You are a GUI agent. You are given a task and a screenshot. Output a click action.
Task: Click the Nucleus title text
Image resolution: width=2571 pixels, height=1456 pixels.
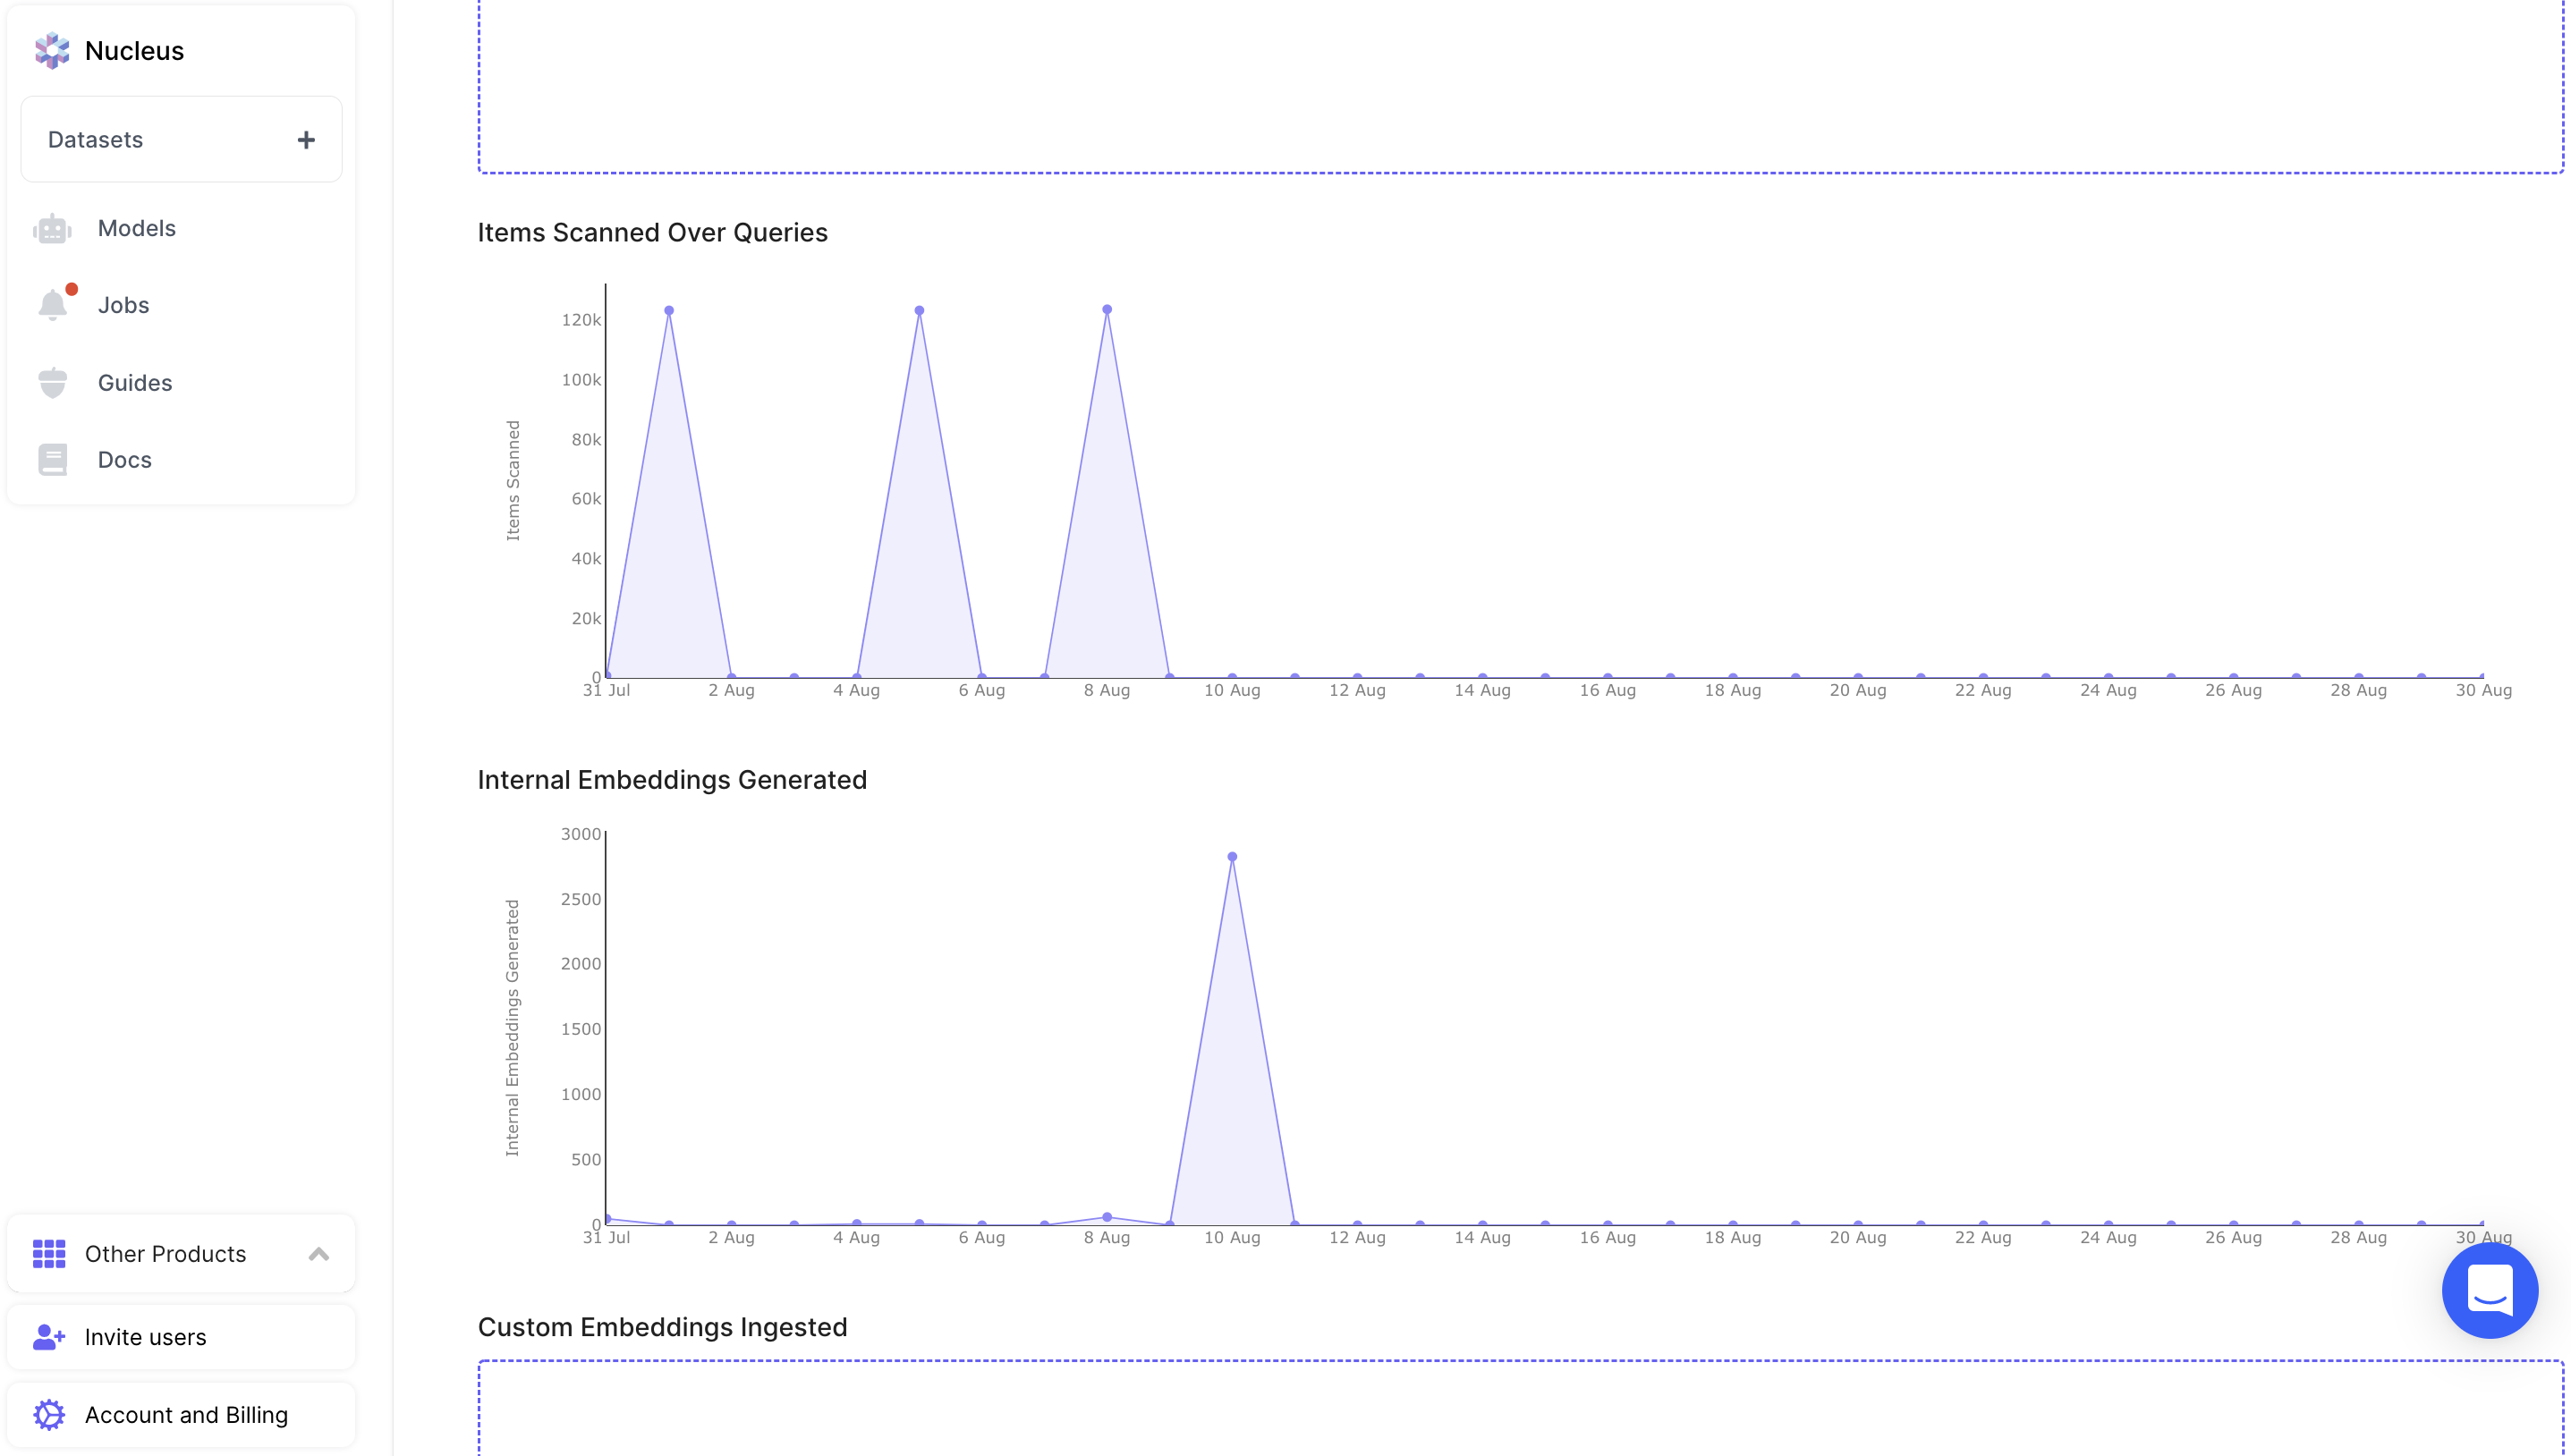(134, 51)
